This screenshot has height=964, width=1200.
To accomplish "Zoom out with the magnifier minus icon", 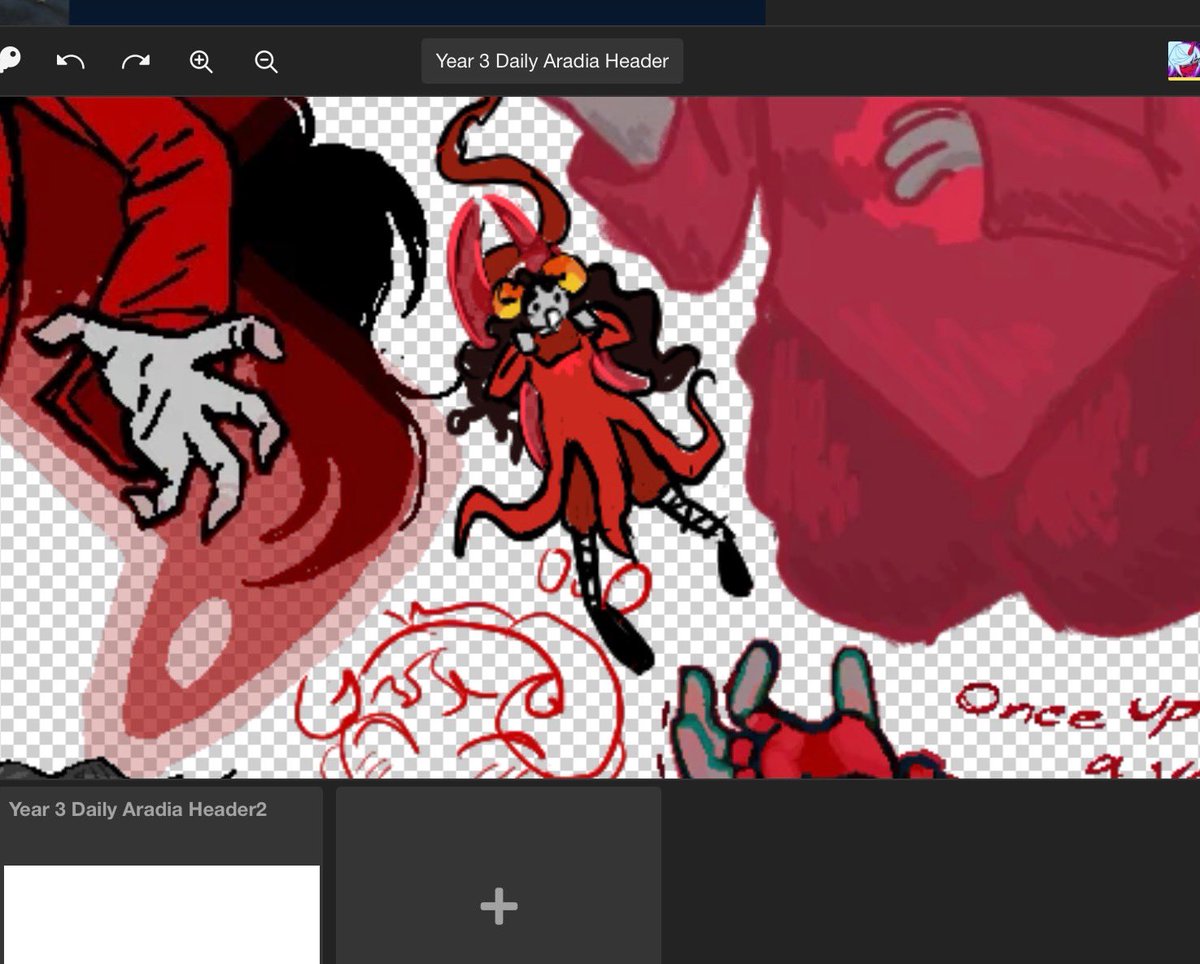I will 266,61.
